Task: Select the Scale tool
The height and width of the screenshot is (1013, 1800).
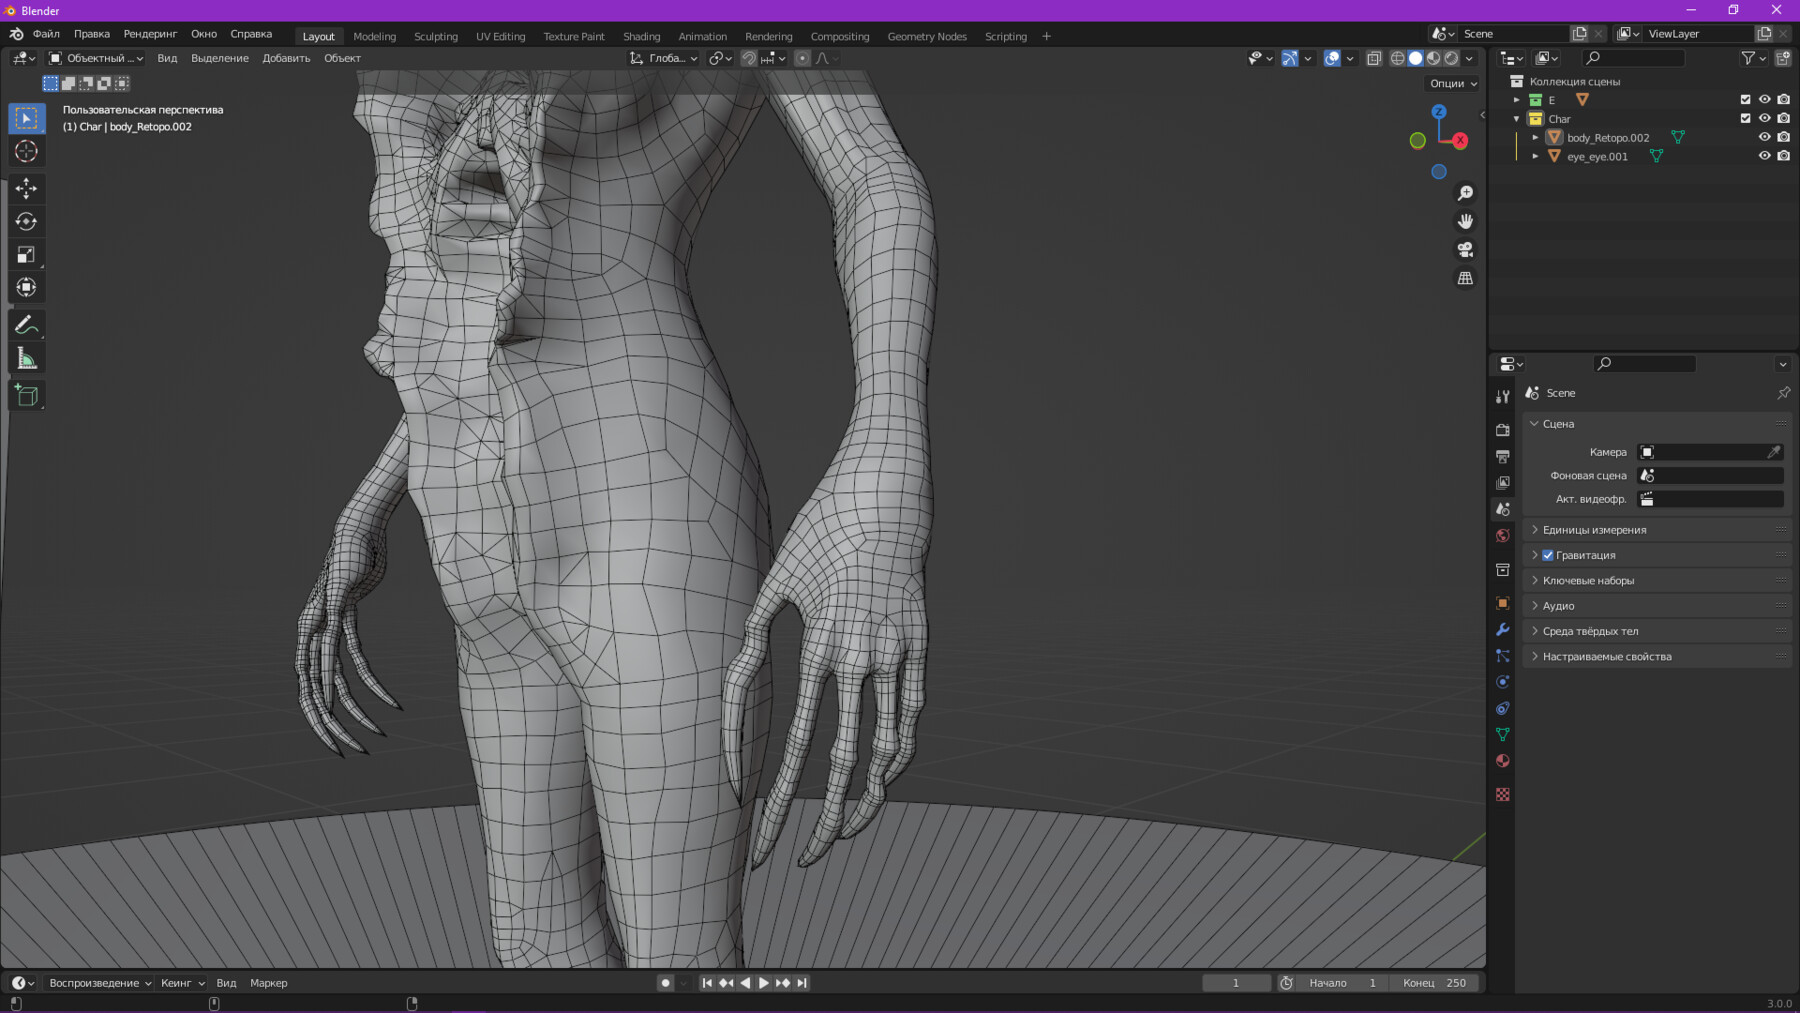Action: 27,255
